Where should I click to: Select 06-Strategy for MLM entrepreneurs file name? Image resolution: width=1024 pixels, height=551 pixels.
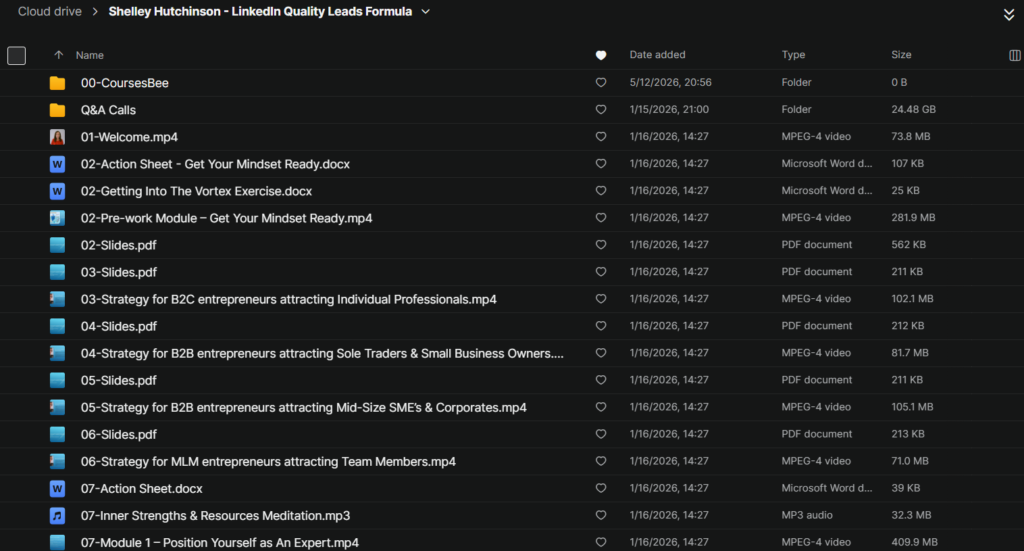(x=268, y=462)
